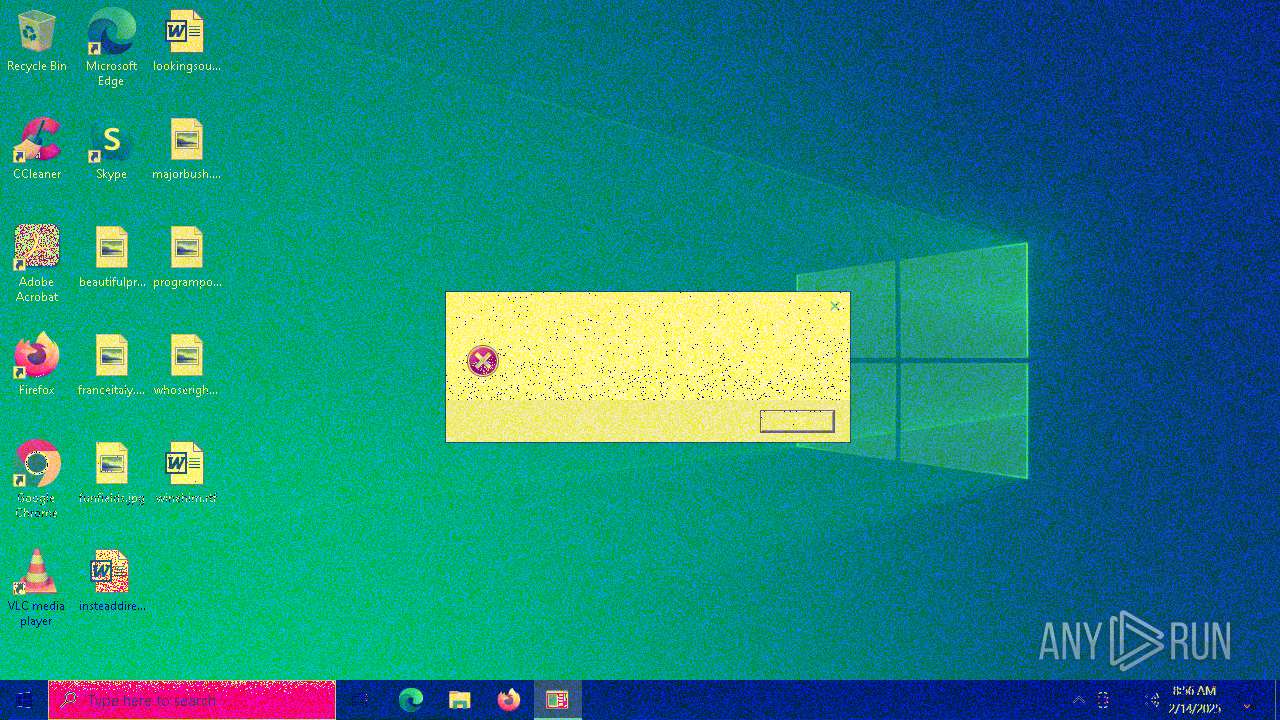Select the .jpg image file beside Chrome
This screenshot has height=720, width=1280.
112,474
